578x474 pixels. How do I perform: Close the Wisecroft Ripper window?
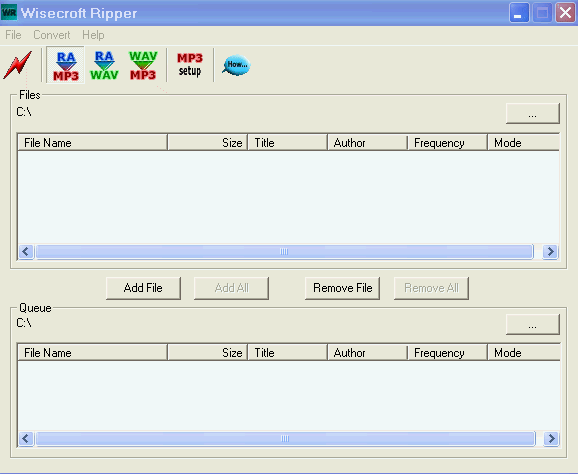click(x=565, y=13)
